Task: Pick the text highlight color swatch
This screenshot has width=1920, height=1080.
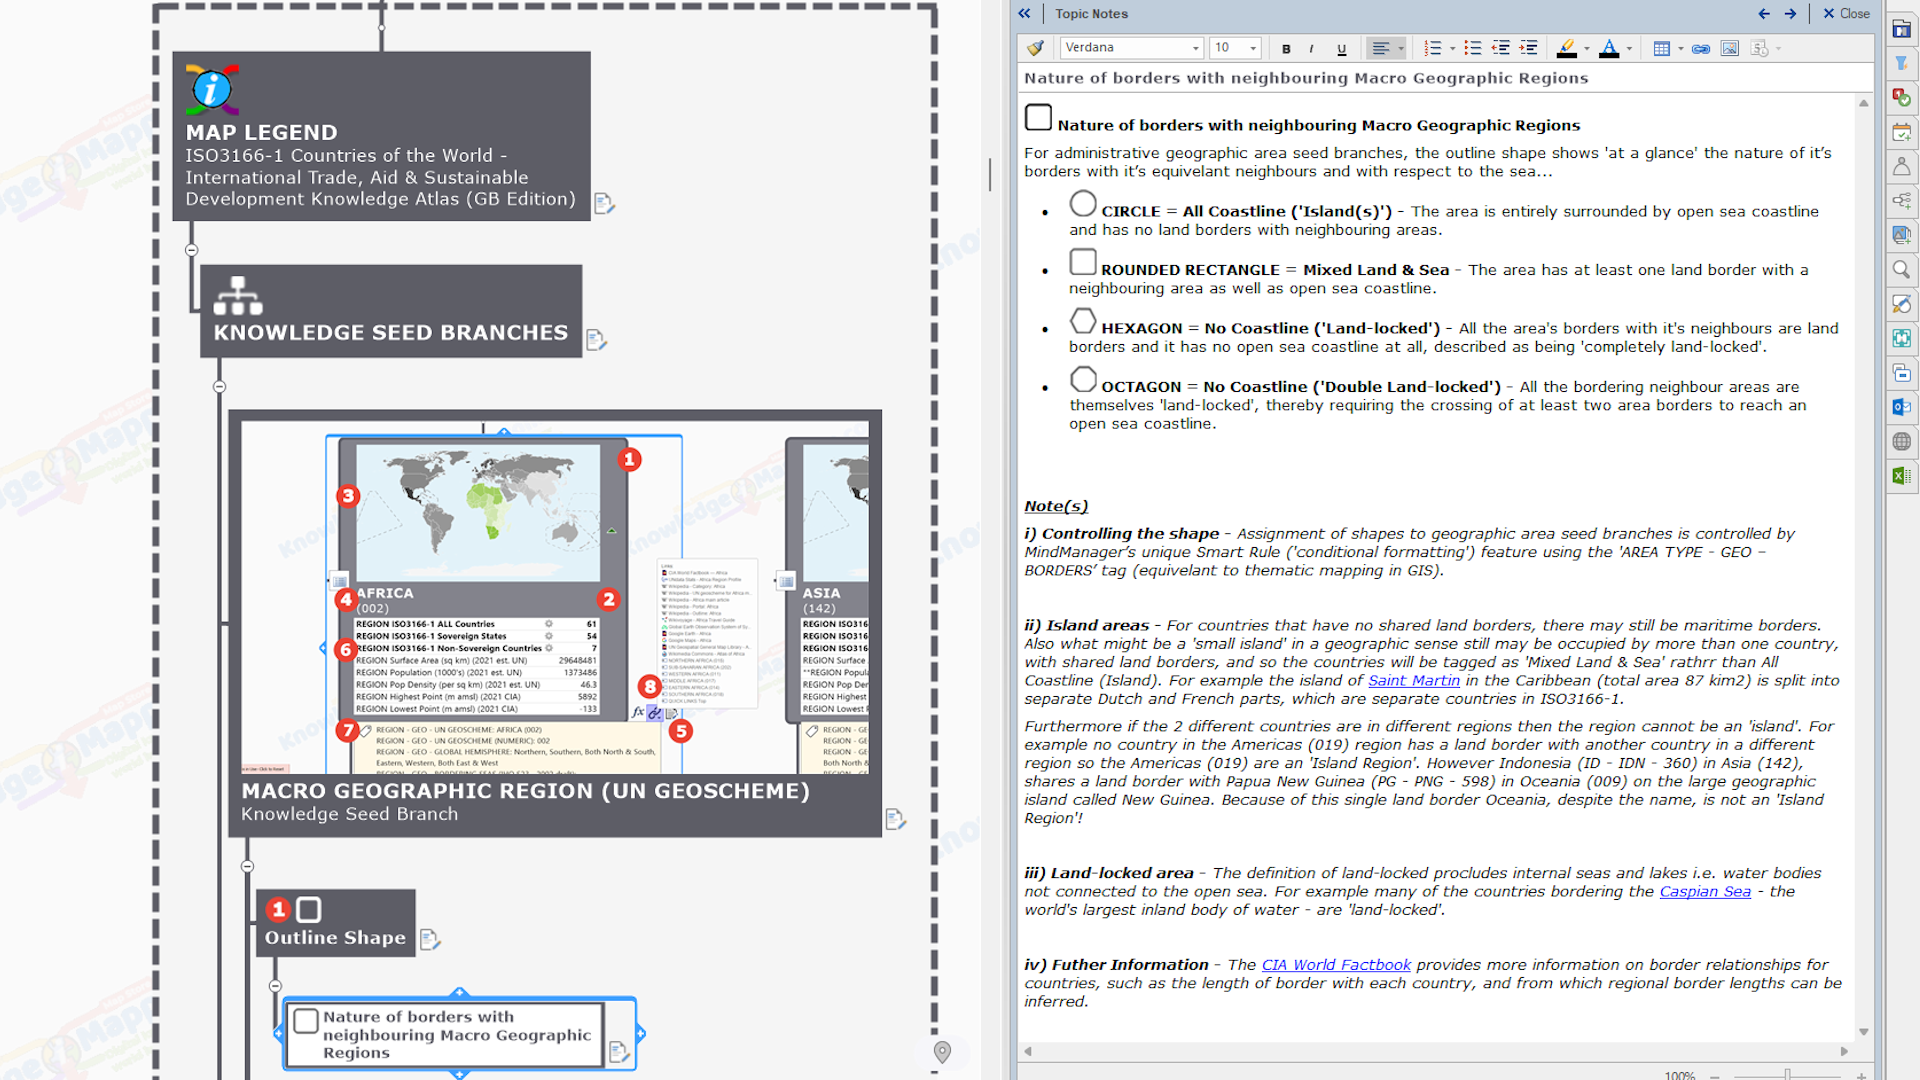Action: 1566,48
